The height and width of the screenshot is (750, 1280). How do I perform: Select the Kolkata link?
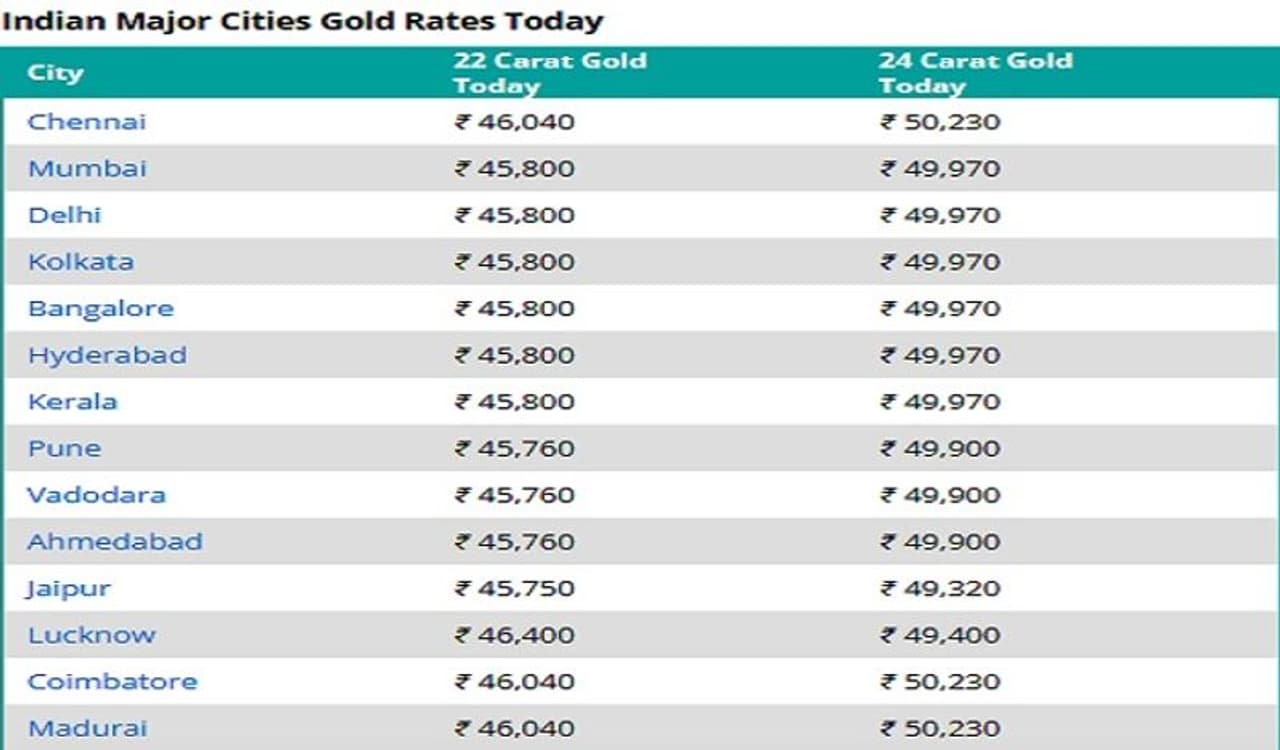[80, 262]
